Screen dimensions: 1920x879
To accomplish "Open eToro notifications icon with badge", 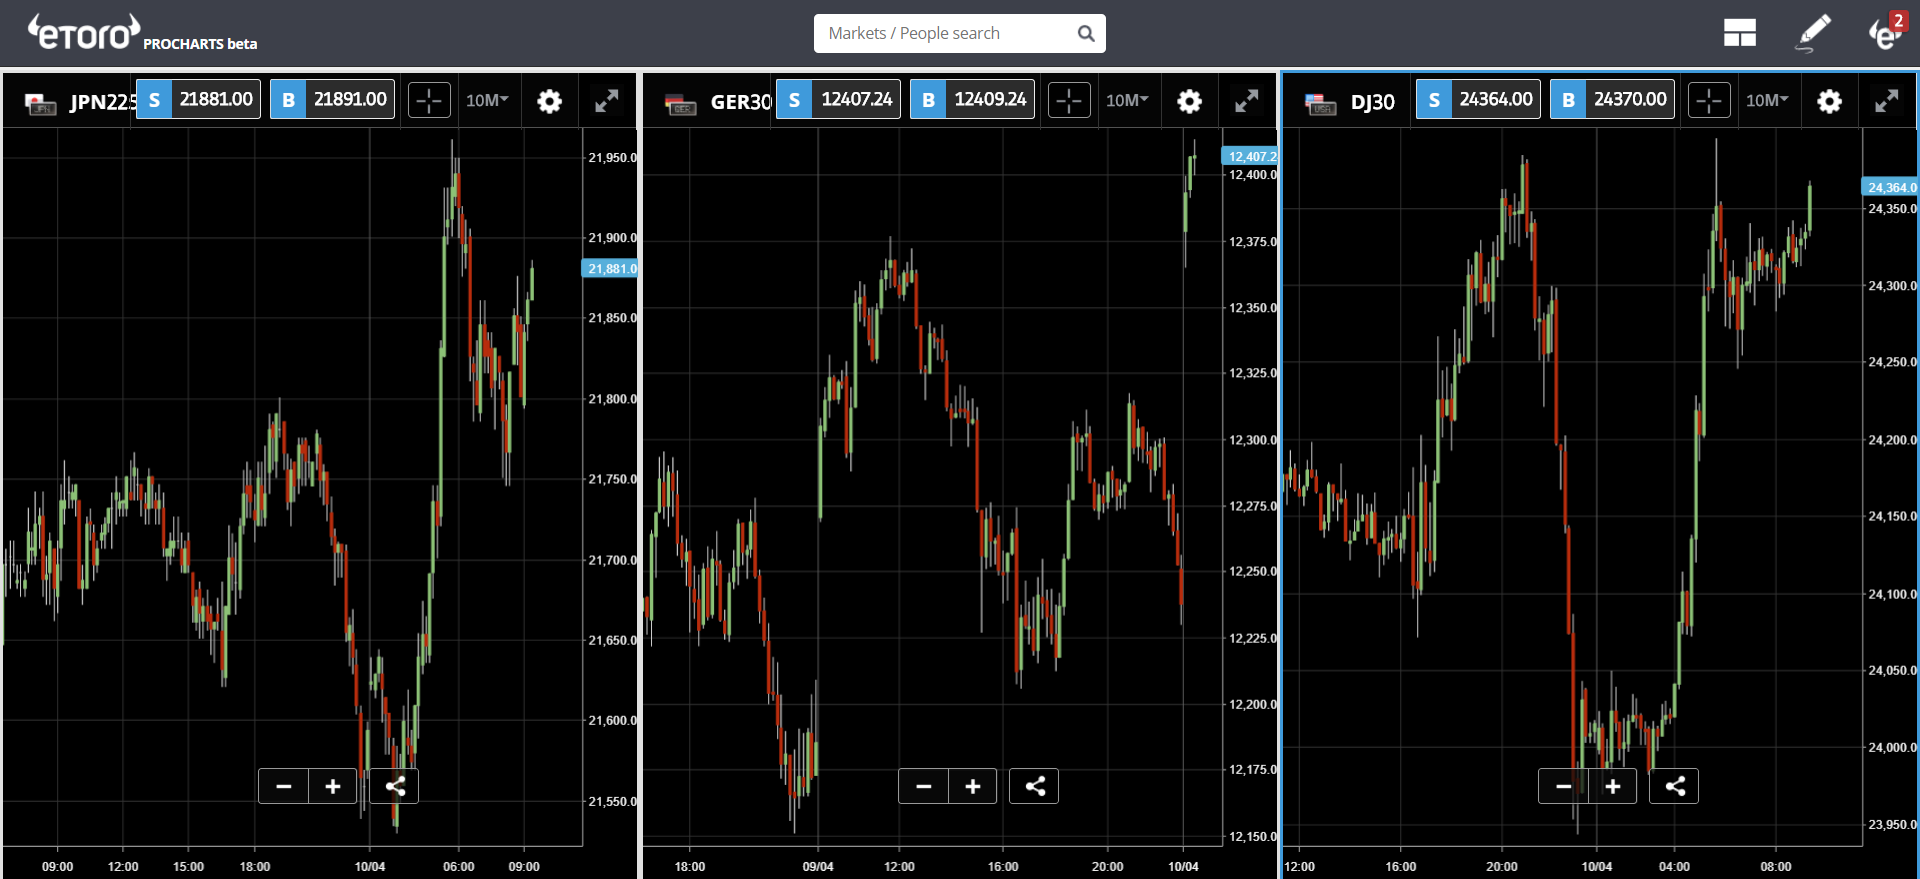I will [x=1887, y=32].
